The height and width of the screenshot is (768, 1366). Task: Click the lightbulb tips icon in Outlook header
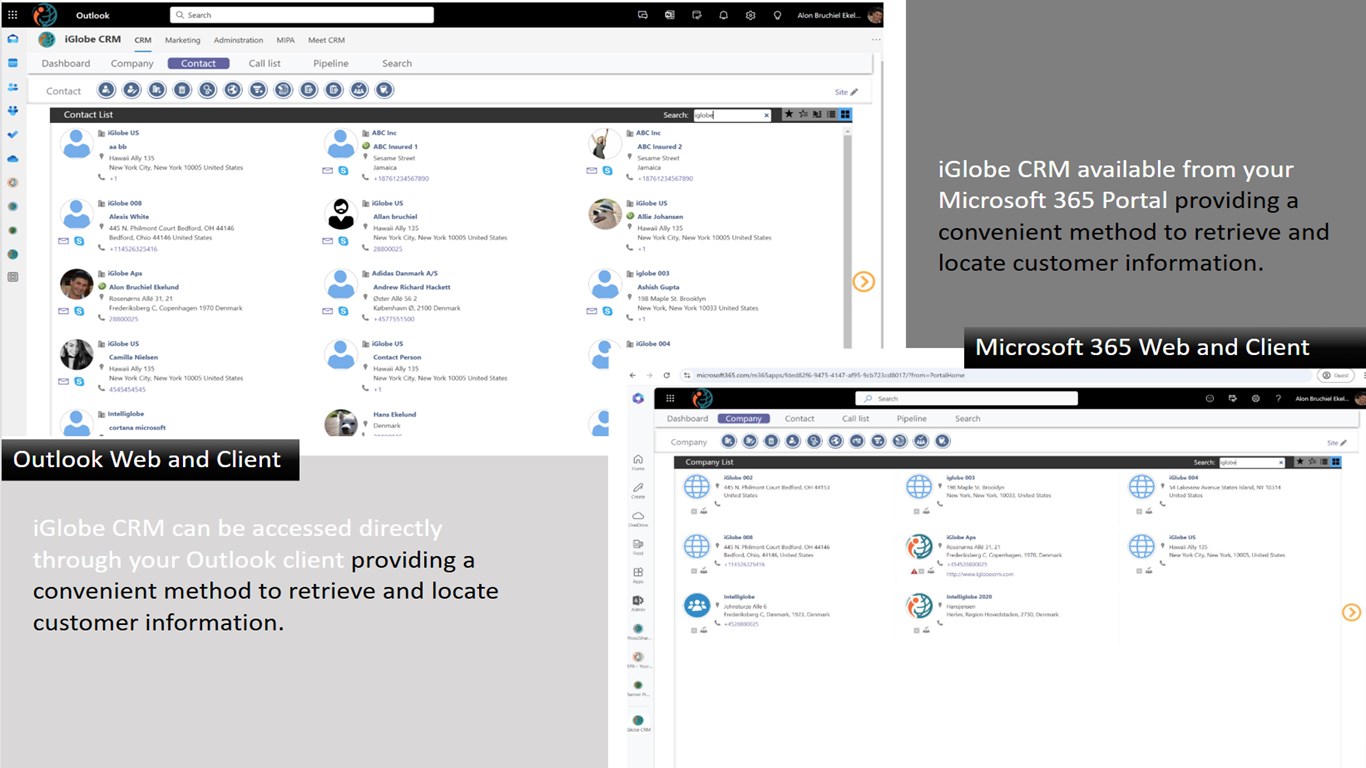777,15
